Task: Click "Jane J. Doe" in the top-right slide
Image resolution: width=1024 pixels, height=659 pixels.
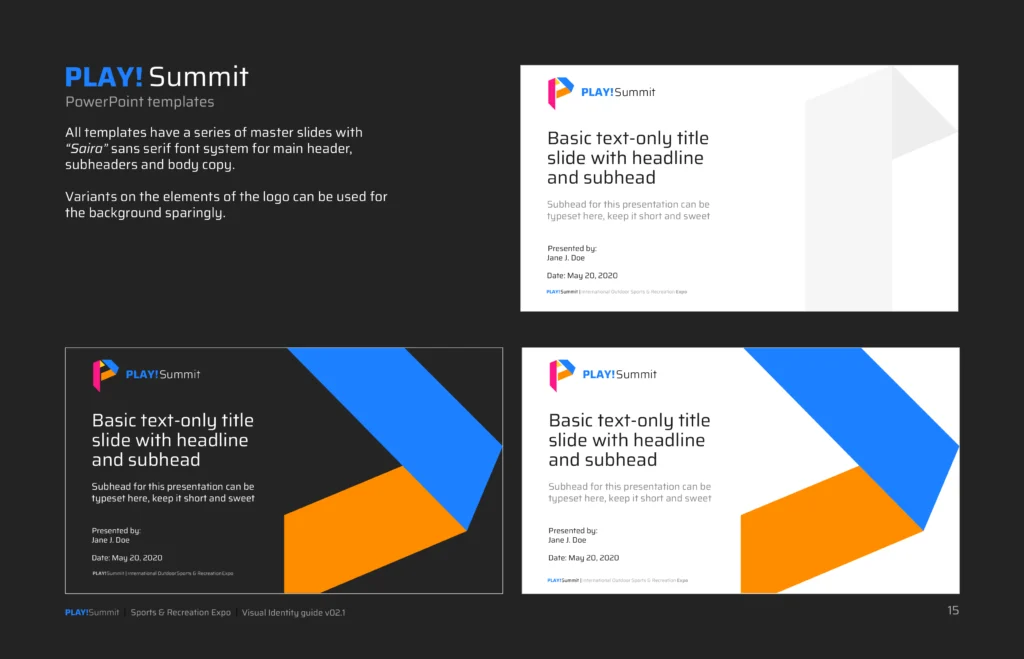Action: 566,258
